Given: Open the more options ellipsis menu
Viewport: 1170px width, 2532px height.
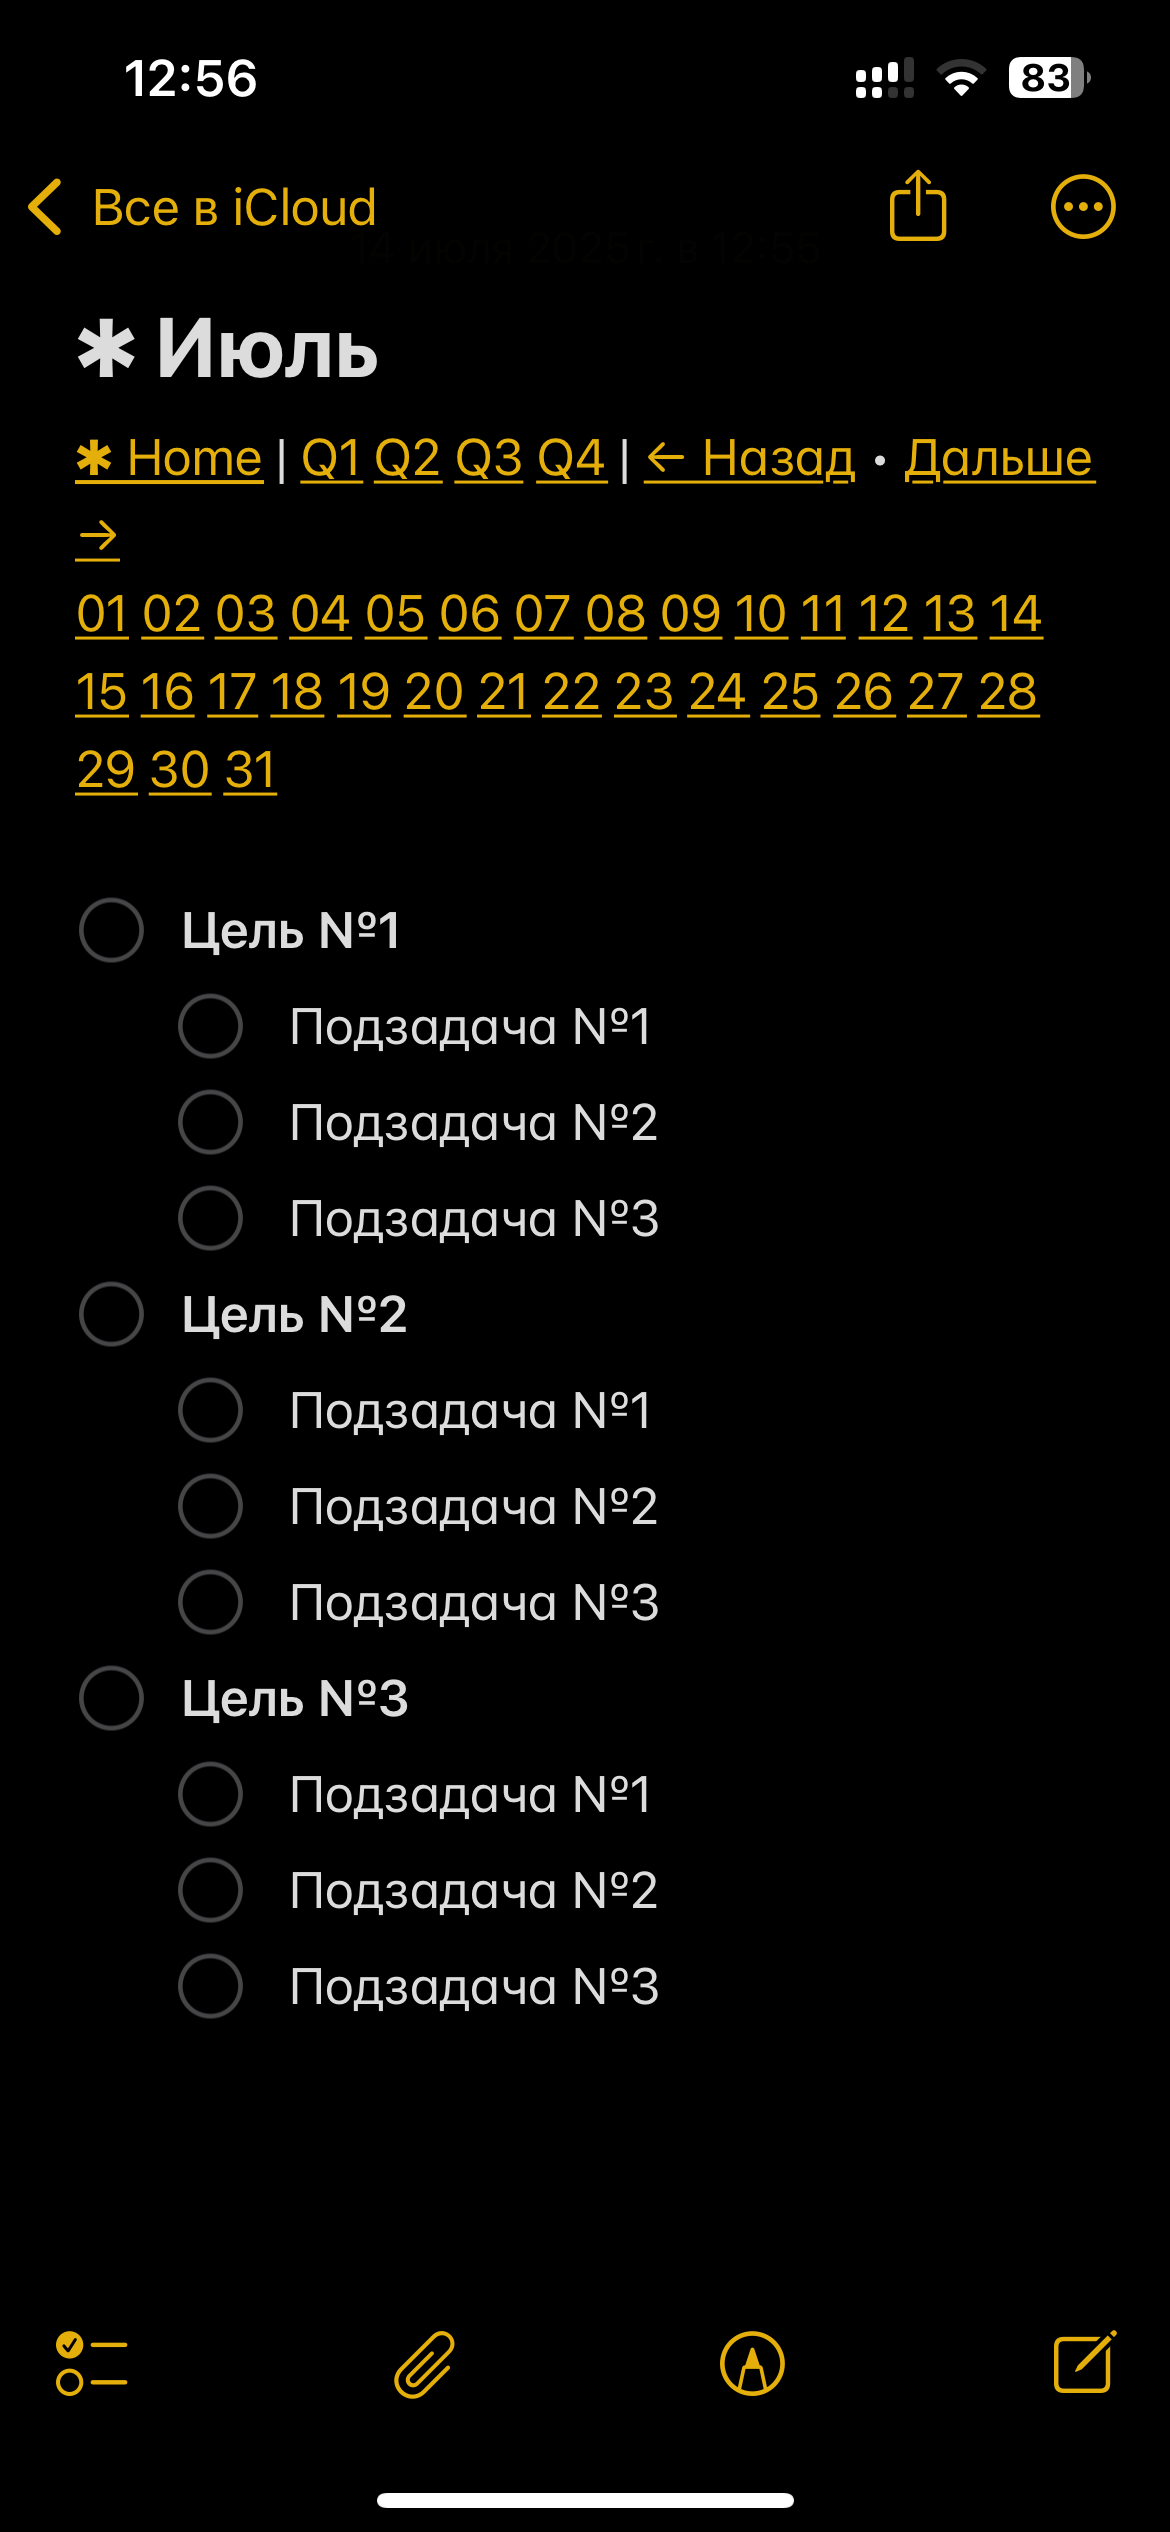Looking at the screenshot, I should 1082,207.
